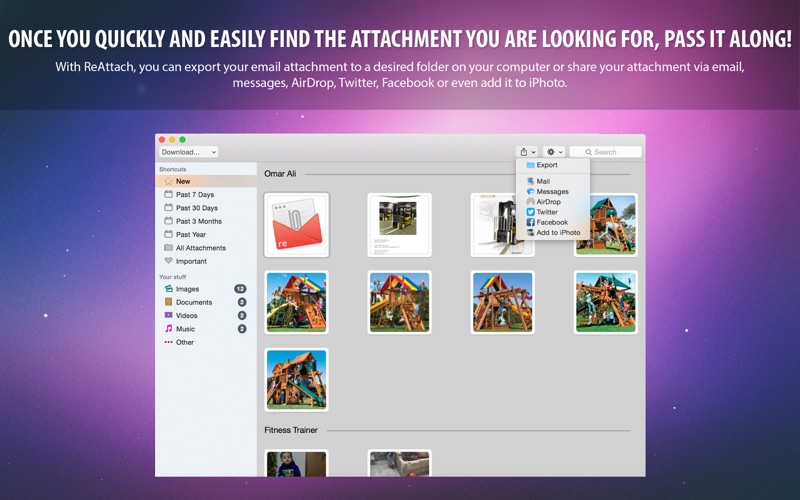Open the Download... dropdown
Viewport: 800px width, 500px height.
coord(188,152)
